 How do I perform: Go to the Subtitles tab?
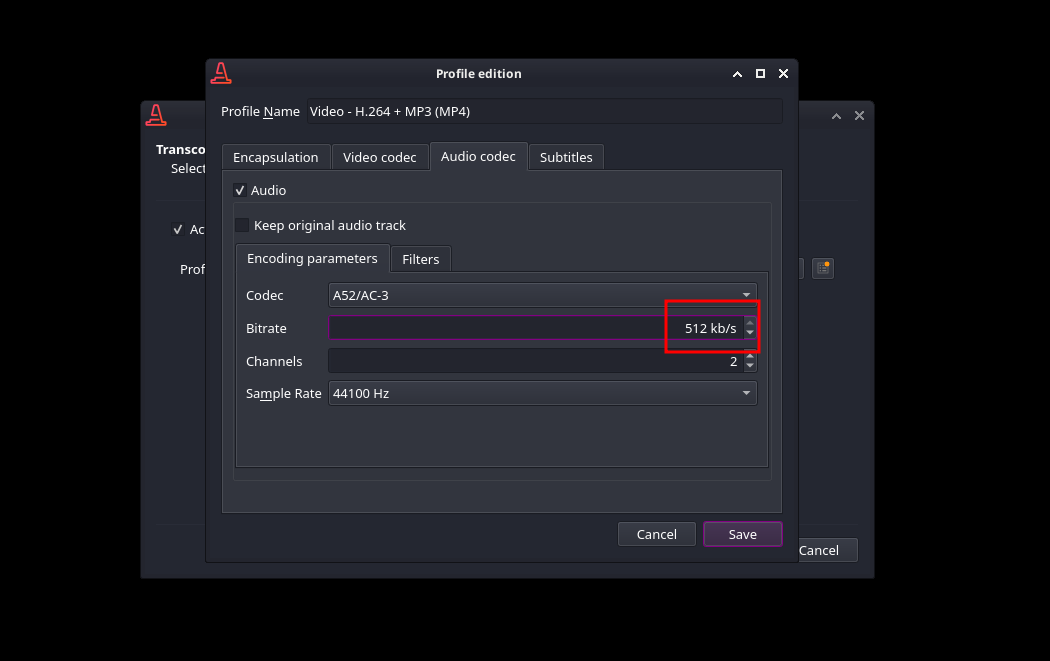(x=566, y=157)
